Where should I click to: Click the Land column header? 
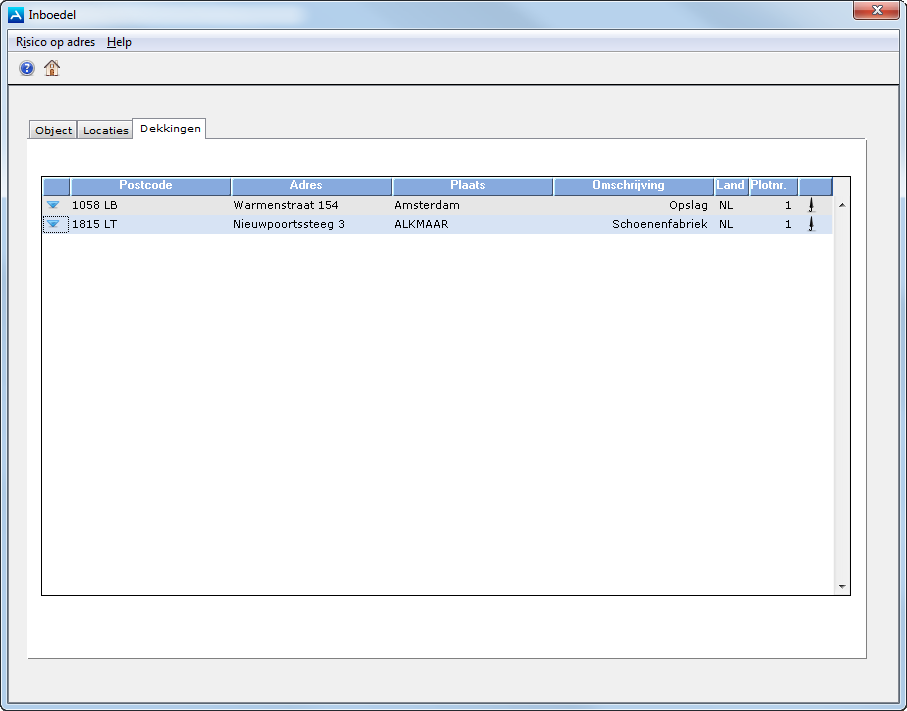tap(730, 186)
